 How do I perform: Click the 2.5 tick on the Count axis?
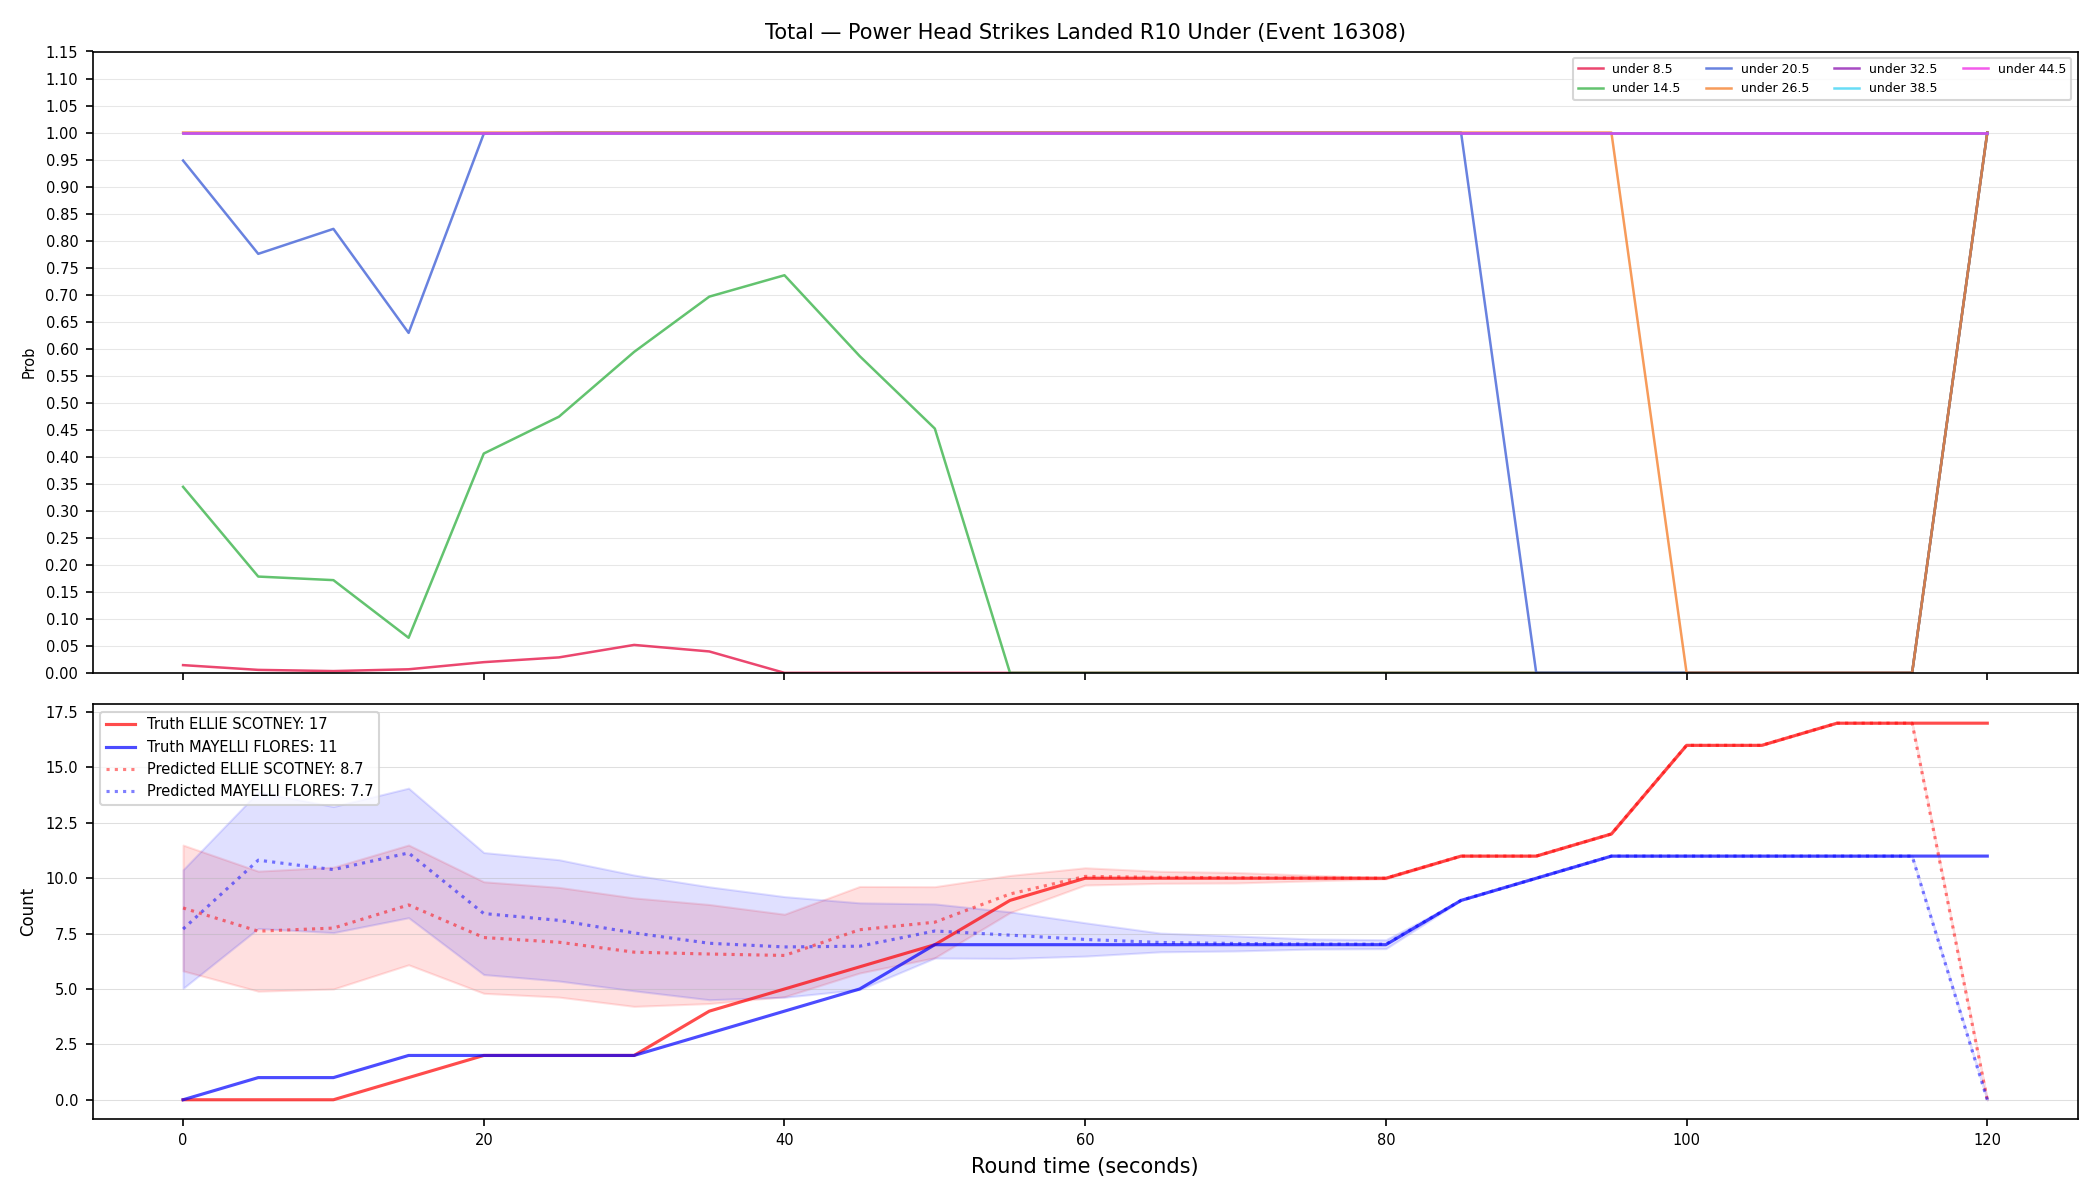67,1045
